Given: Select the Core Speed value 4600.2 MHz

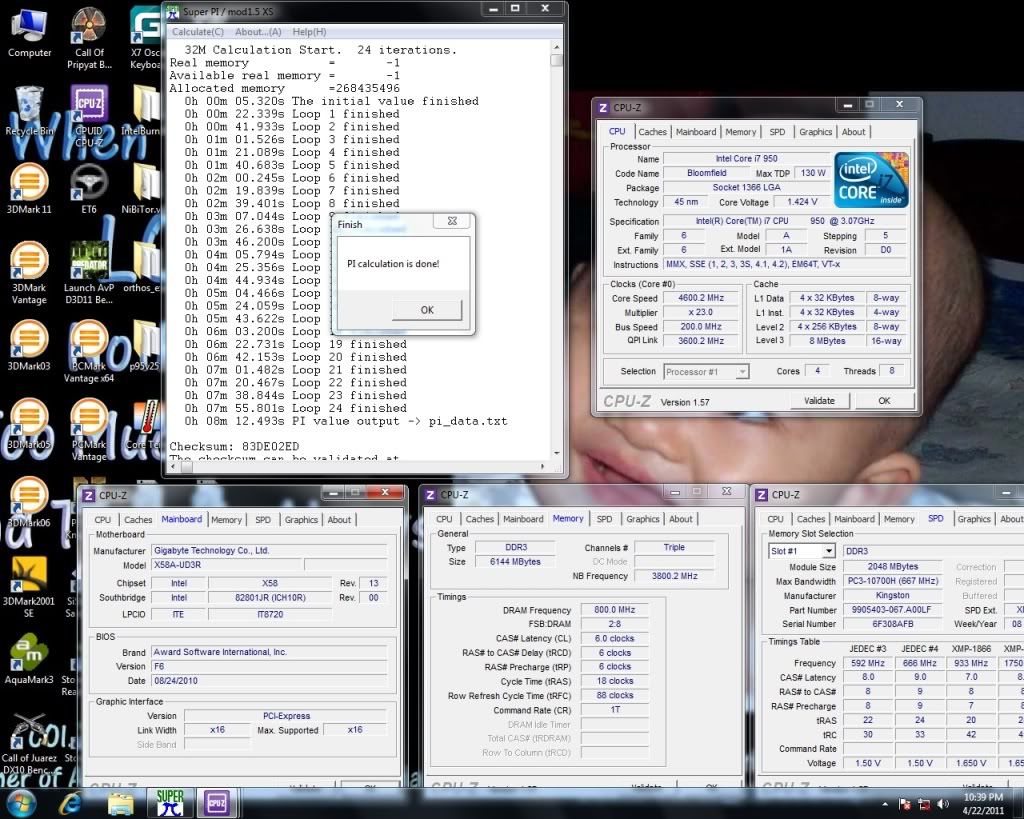Looking at the screenshot, I should click(701, 298).
